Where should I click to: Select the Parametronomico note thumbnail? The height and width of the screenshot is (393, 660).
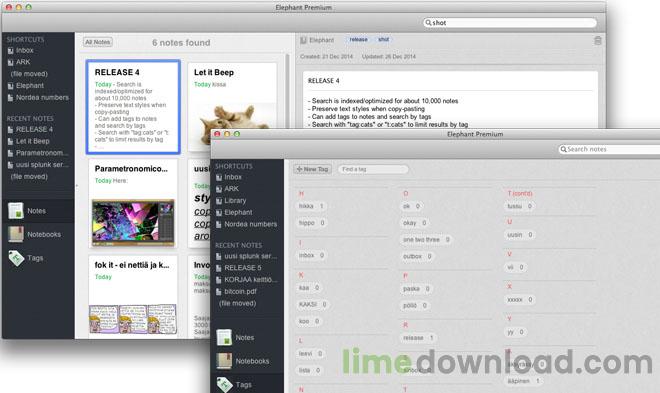pyautogui.click(x=133, y=223)
